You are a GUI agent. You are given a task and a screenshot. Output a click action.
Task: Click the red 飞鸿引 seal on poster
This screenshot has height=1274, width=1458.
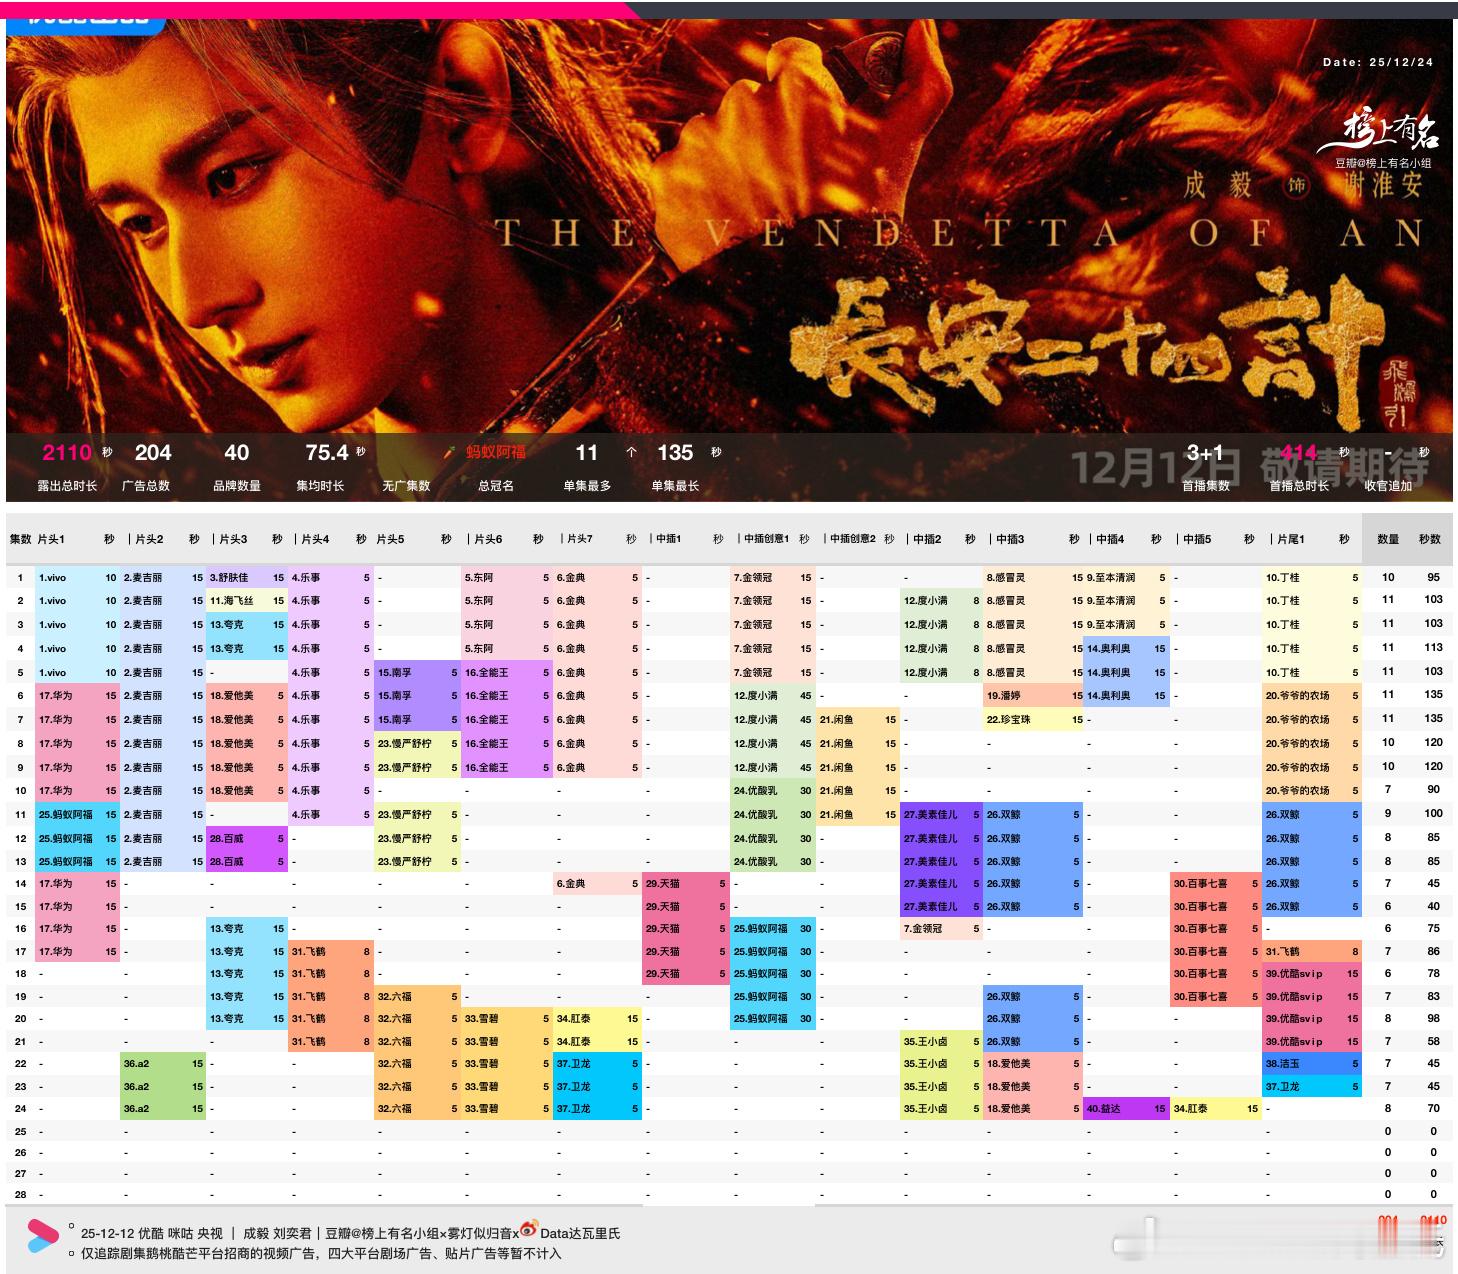point(1396,392)
